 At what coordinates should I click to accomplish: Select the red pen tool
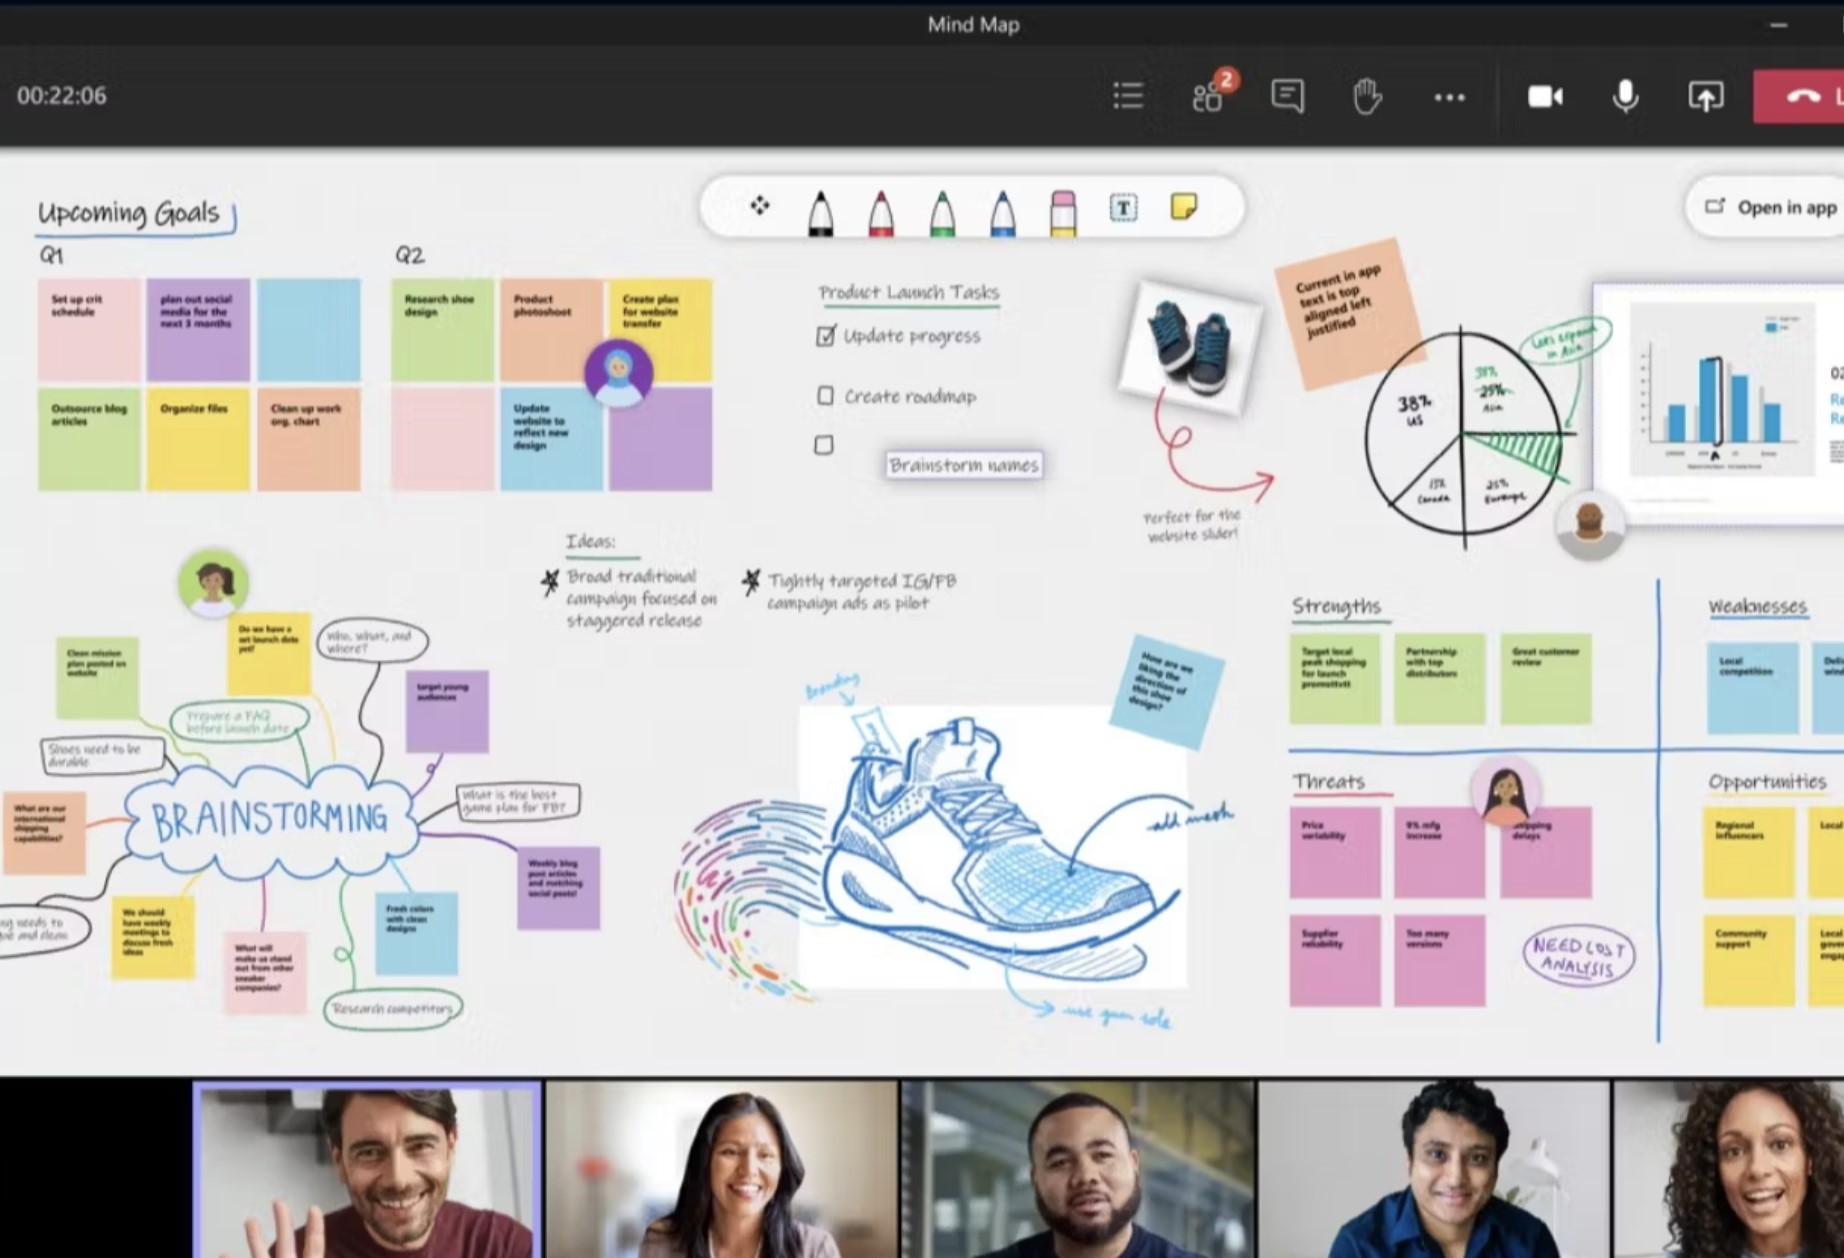click(x=881, y=212)
